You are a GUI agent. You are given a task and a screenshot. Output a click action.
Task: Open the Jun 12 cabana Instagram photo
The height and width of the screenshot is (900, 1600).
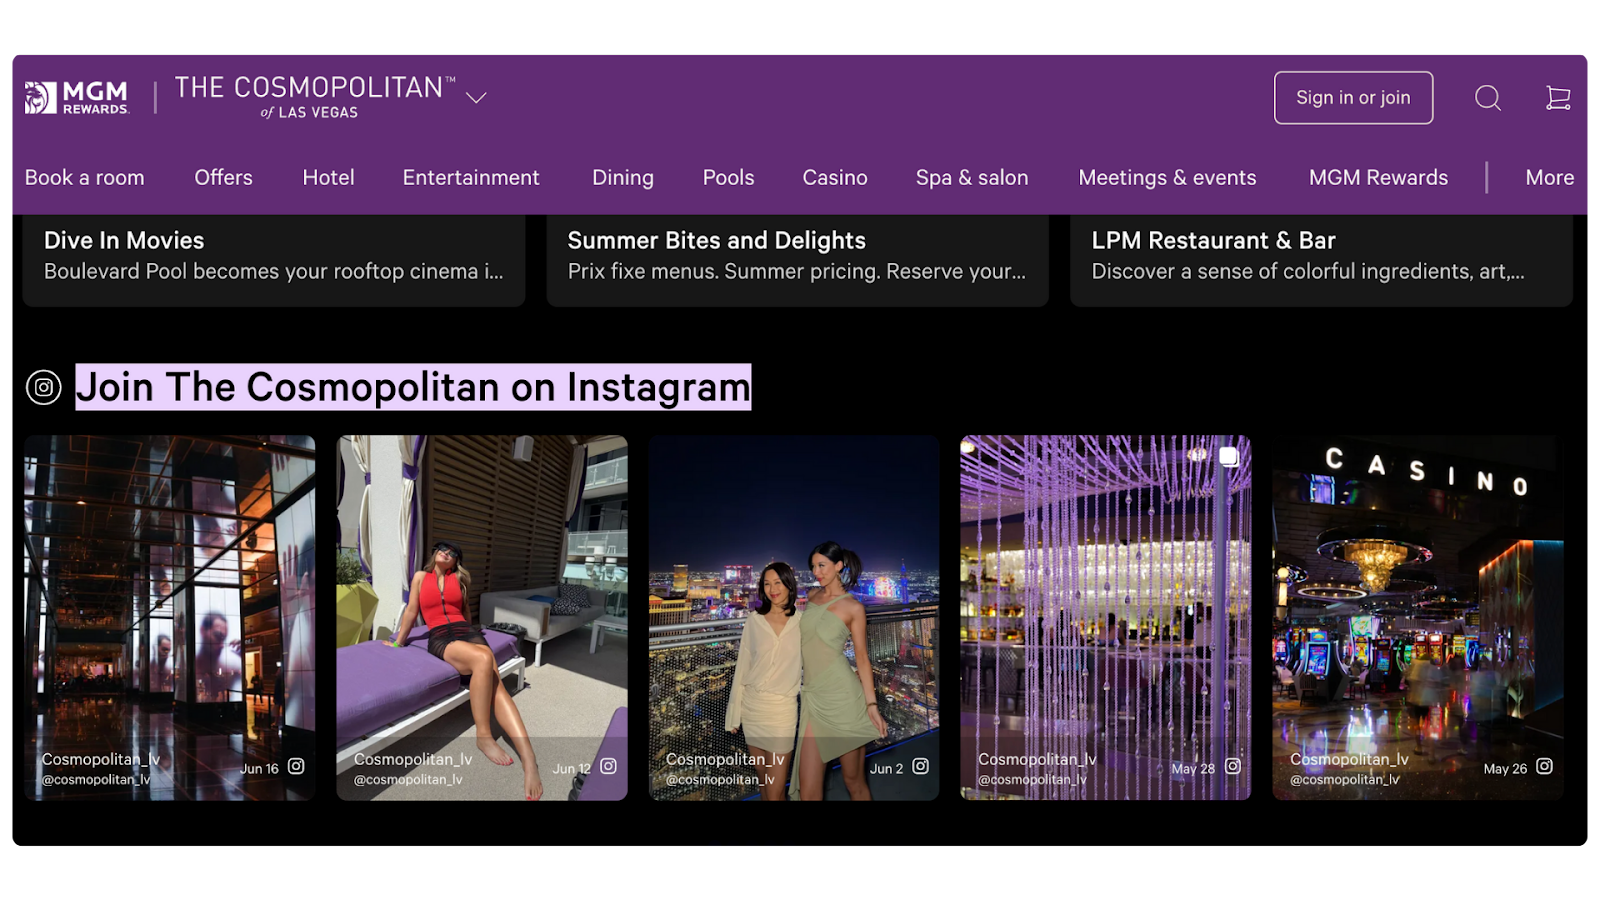pos(482,617)
